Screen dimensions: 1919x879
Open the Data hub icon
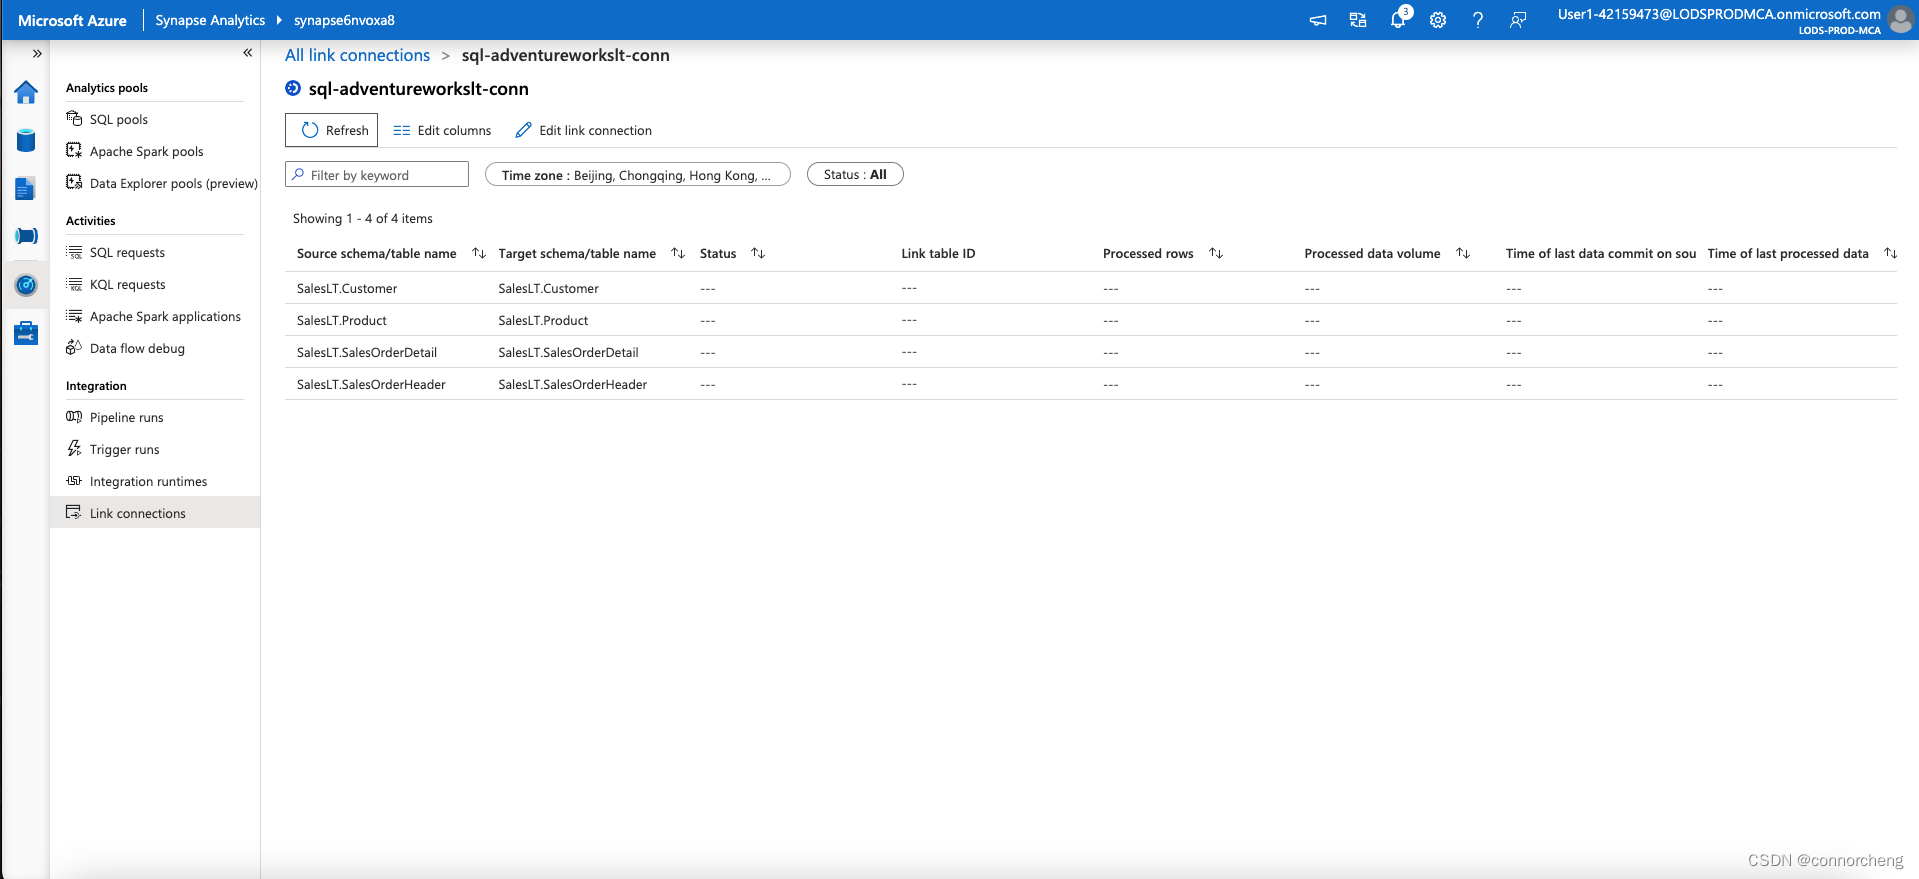pyautogui.click(x=26, y=141)
